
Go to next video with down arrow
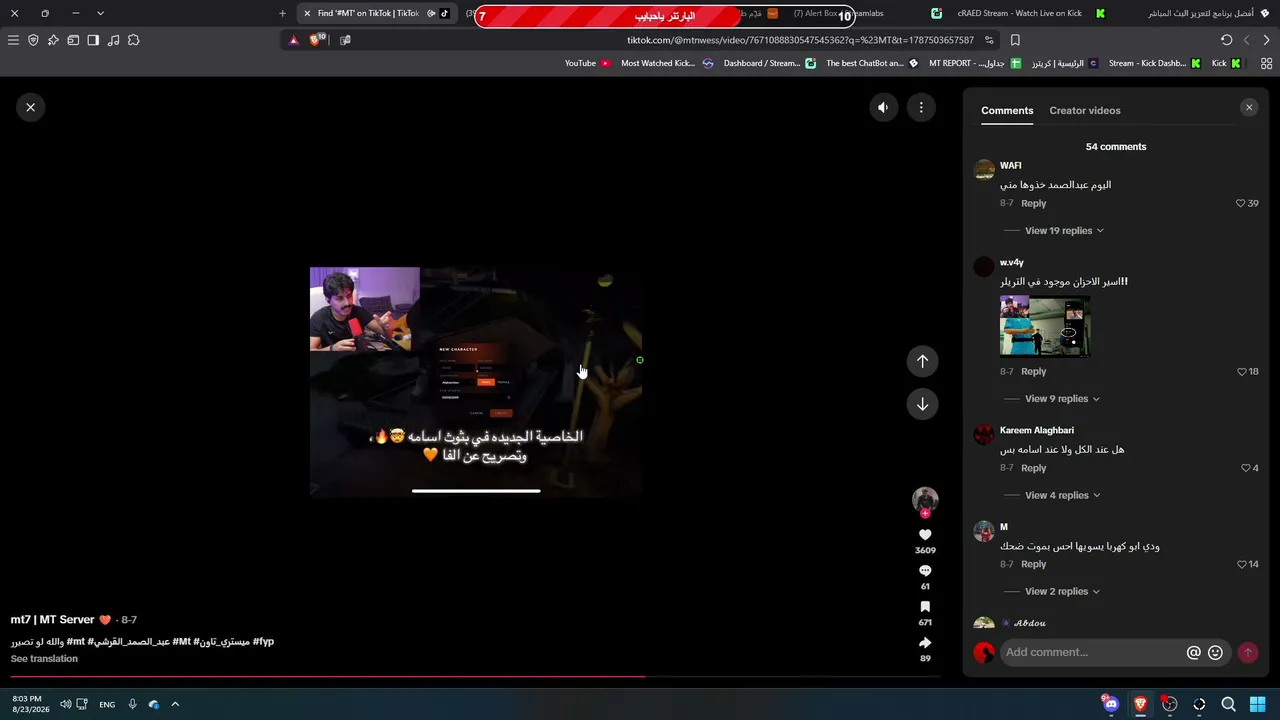point(922,404)
